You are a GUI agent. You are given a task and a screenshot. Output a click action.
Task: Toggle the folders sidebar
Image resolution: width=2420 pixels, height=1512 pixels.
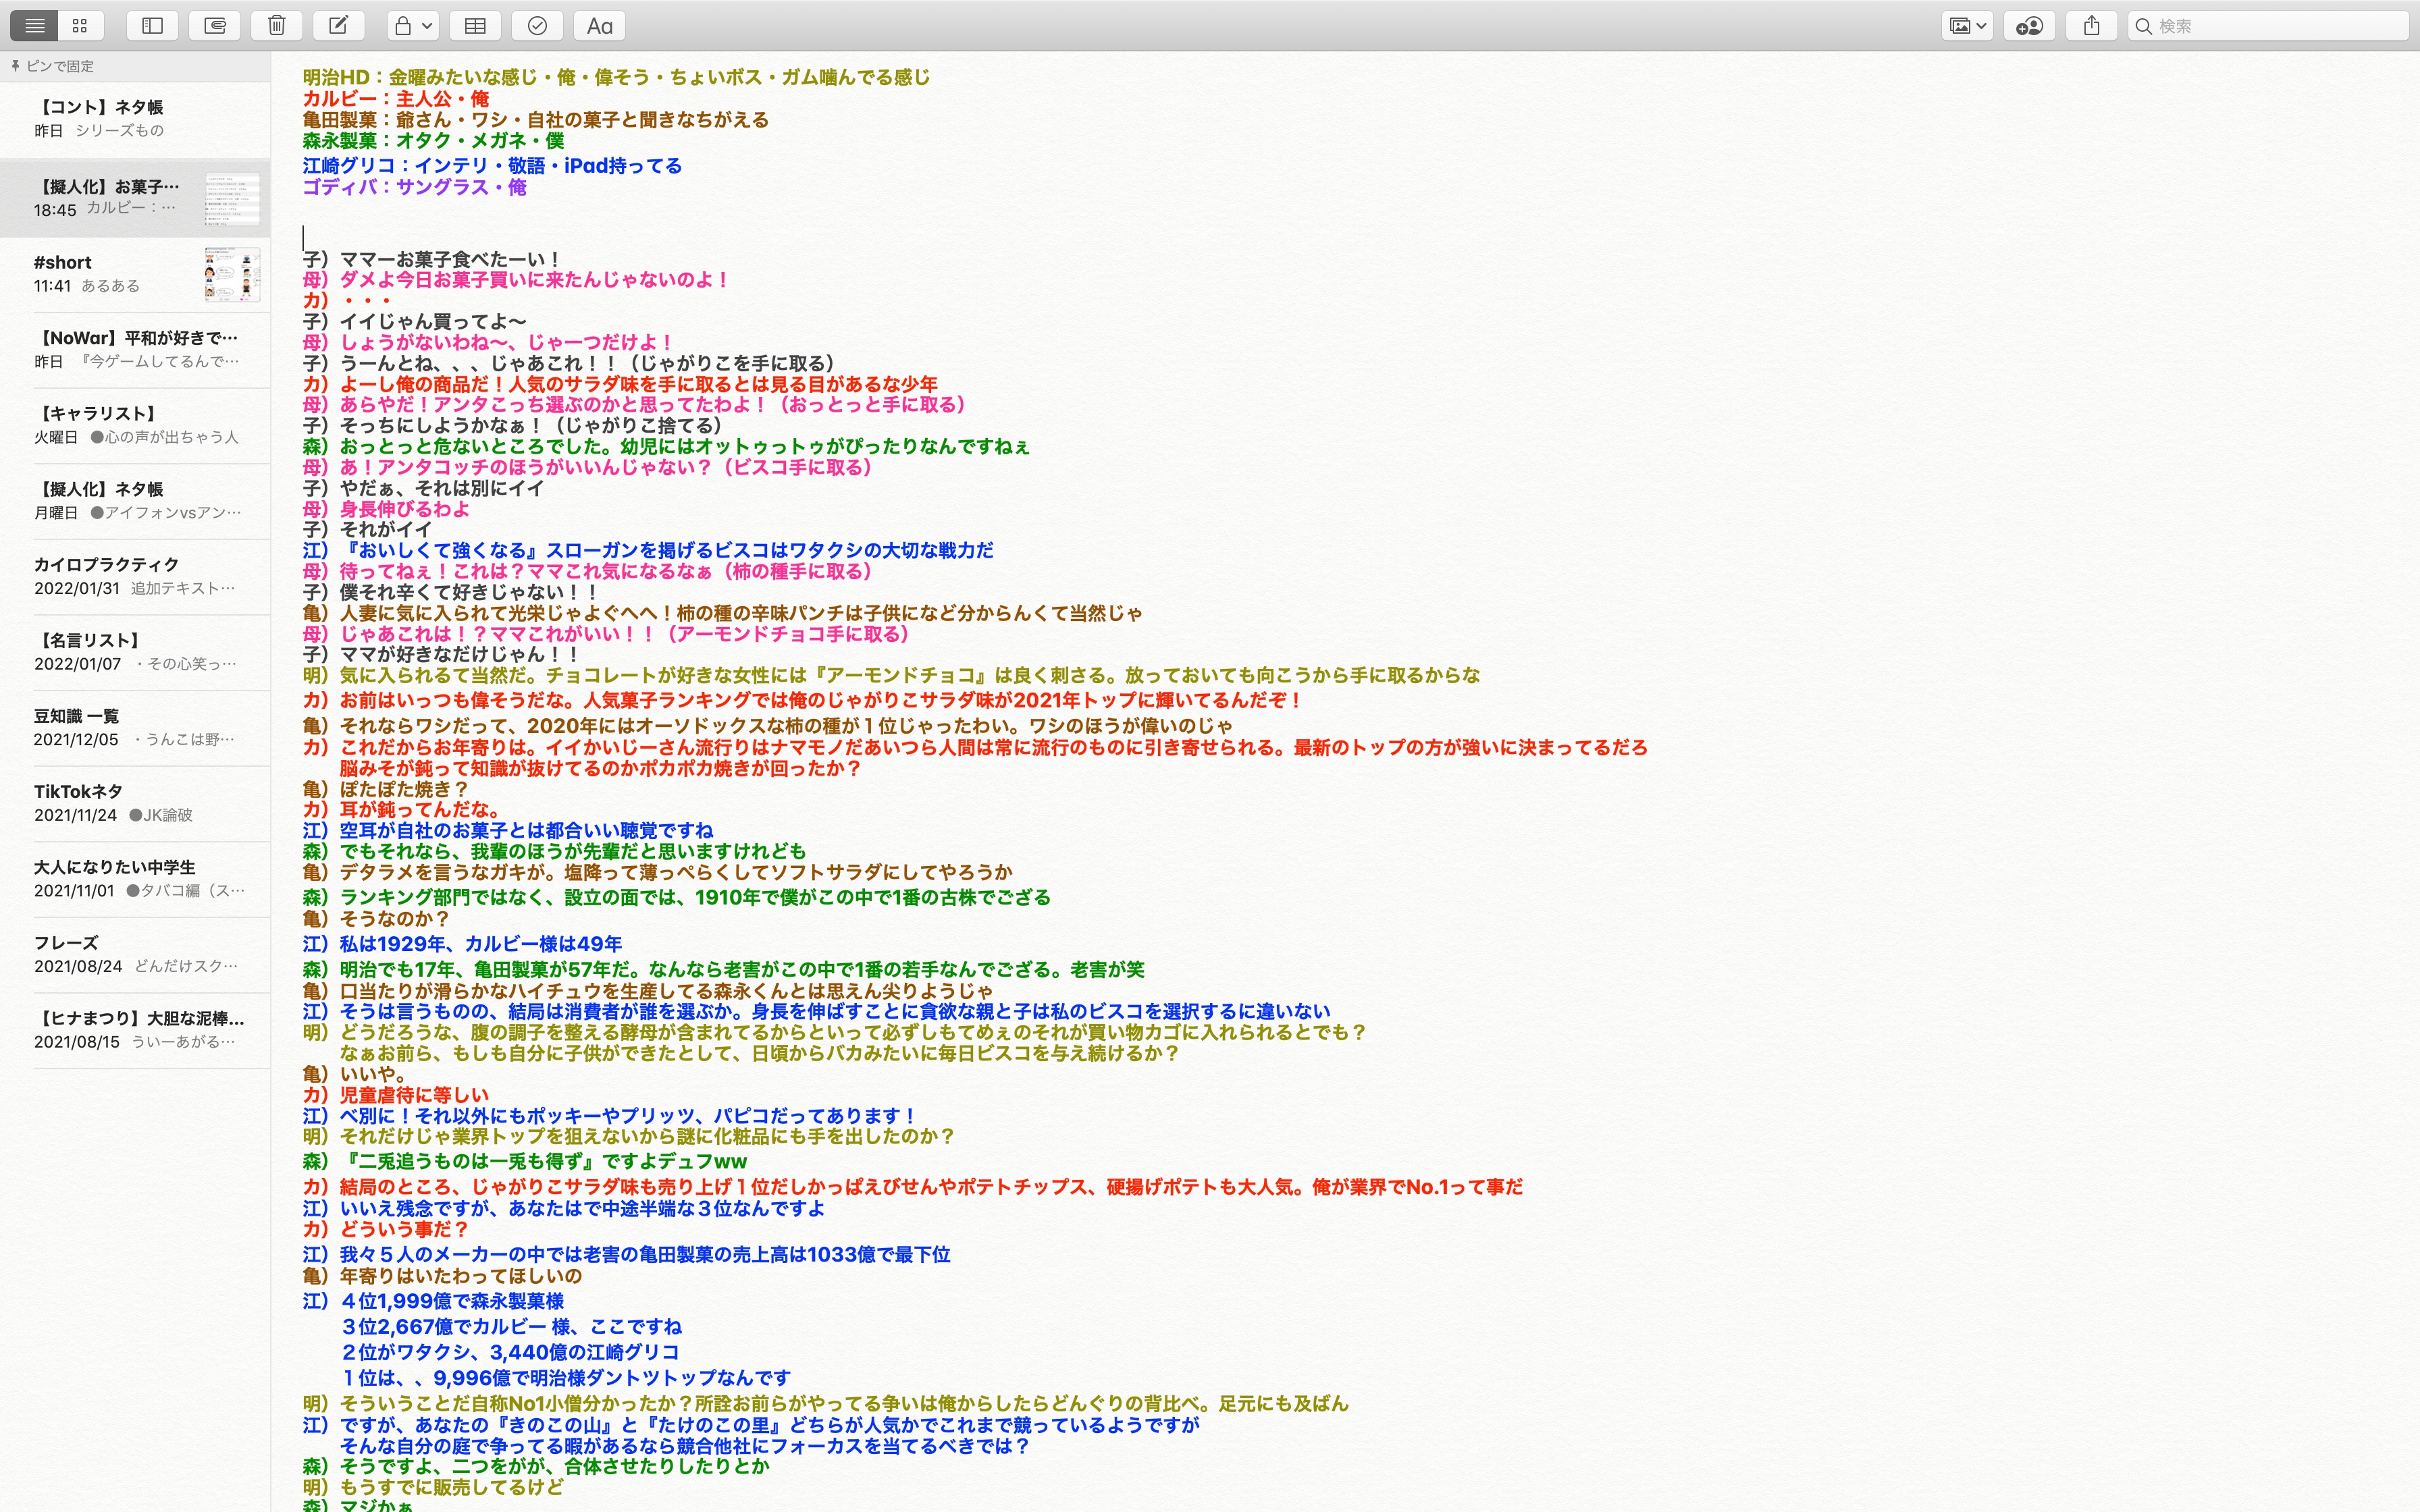[x=153, y=26]
